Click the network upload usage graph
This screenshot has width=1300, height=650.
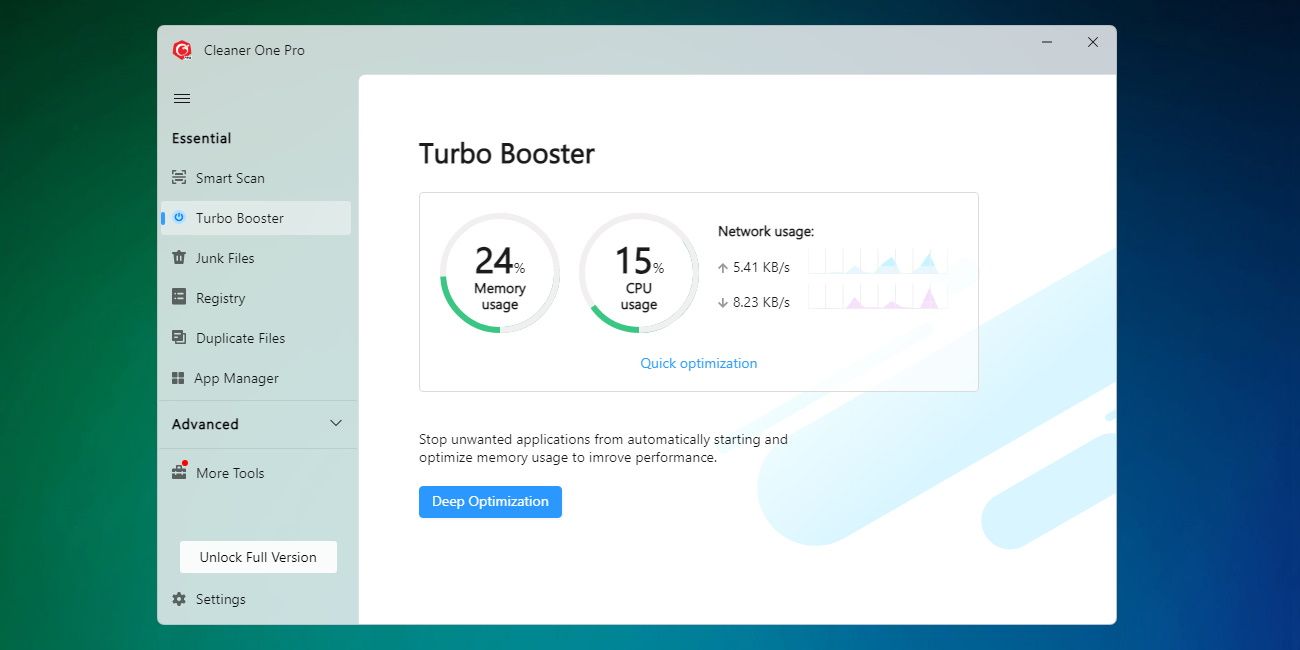tap(877, 262)
